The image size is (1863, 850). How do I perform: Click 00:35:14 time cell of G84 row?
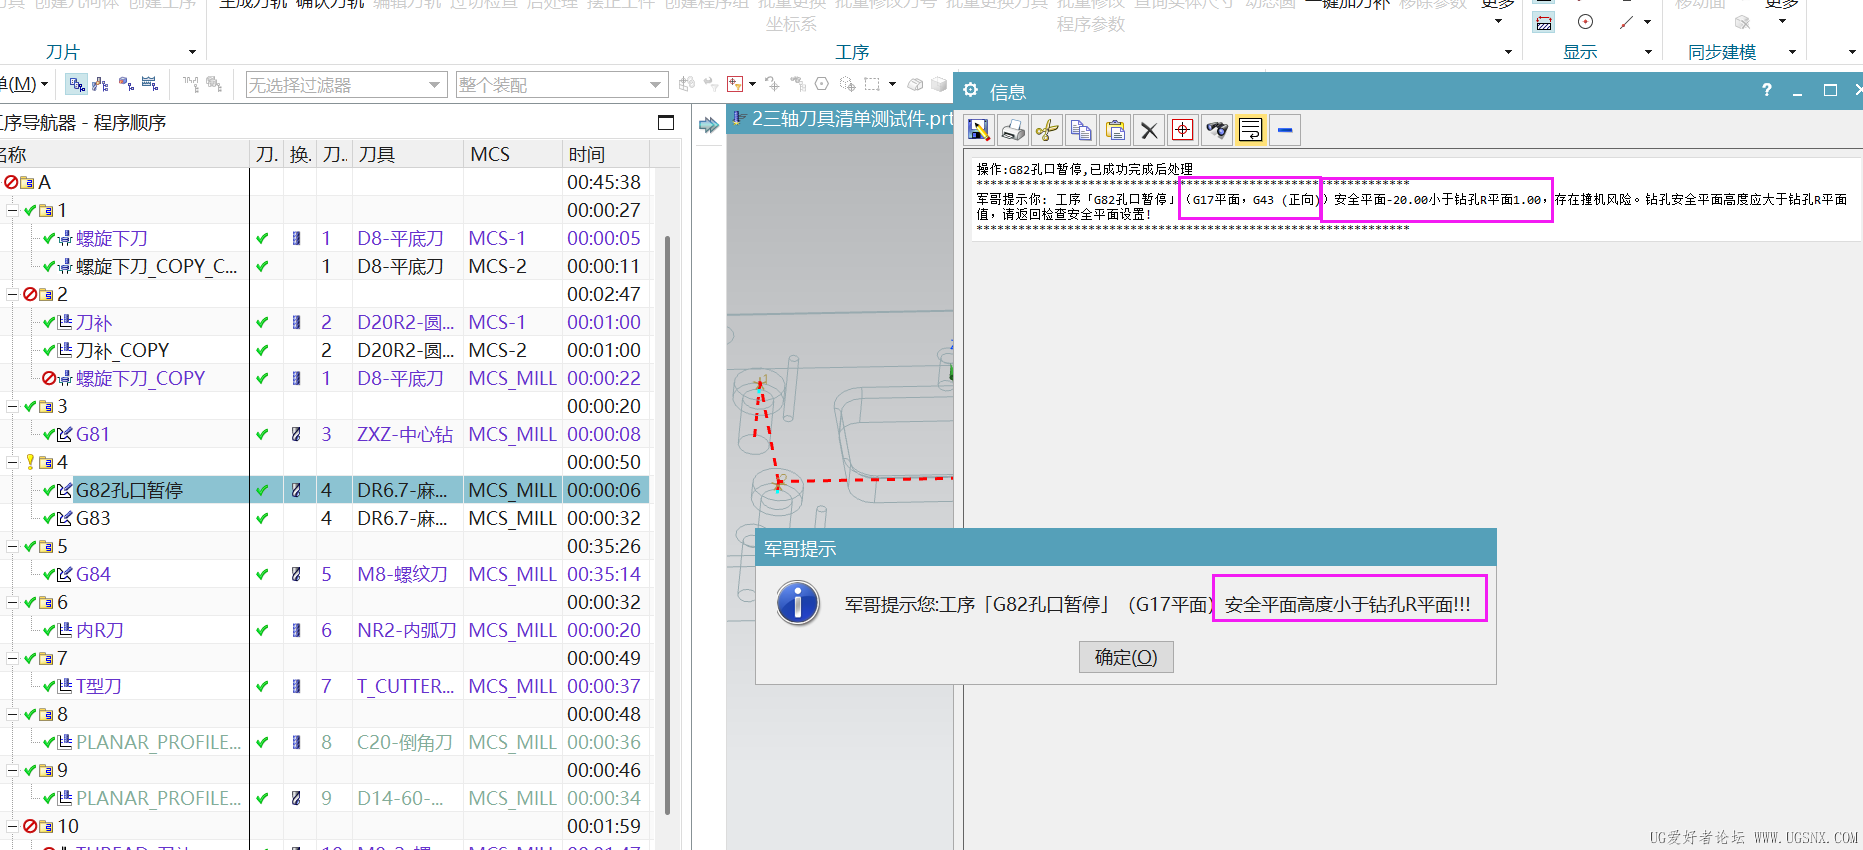coord(604,574)
